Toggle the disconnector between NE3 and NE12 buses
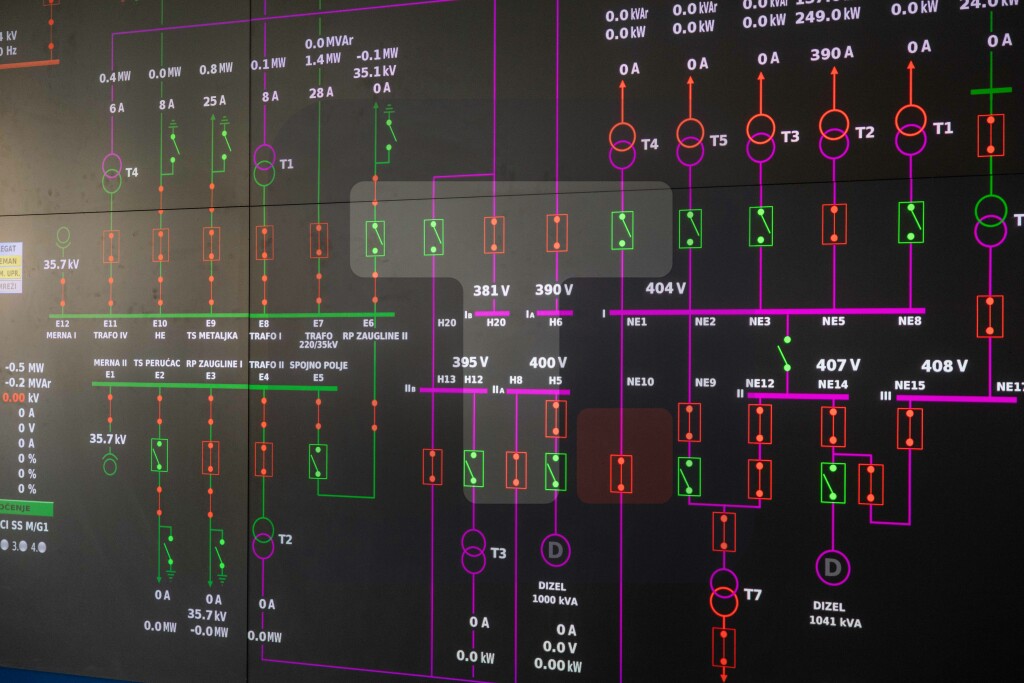Screen dimensions: 1024x683 click(x=785, y=357)
